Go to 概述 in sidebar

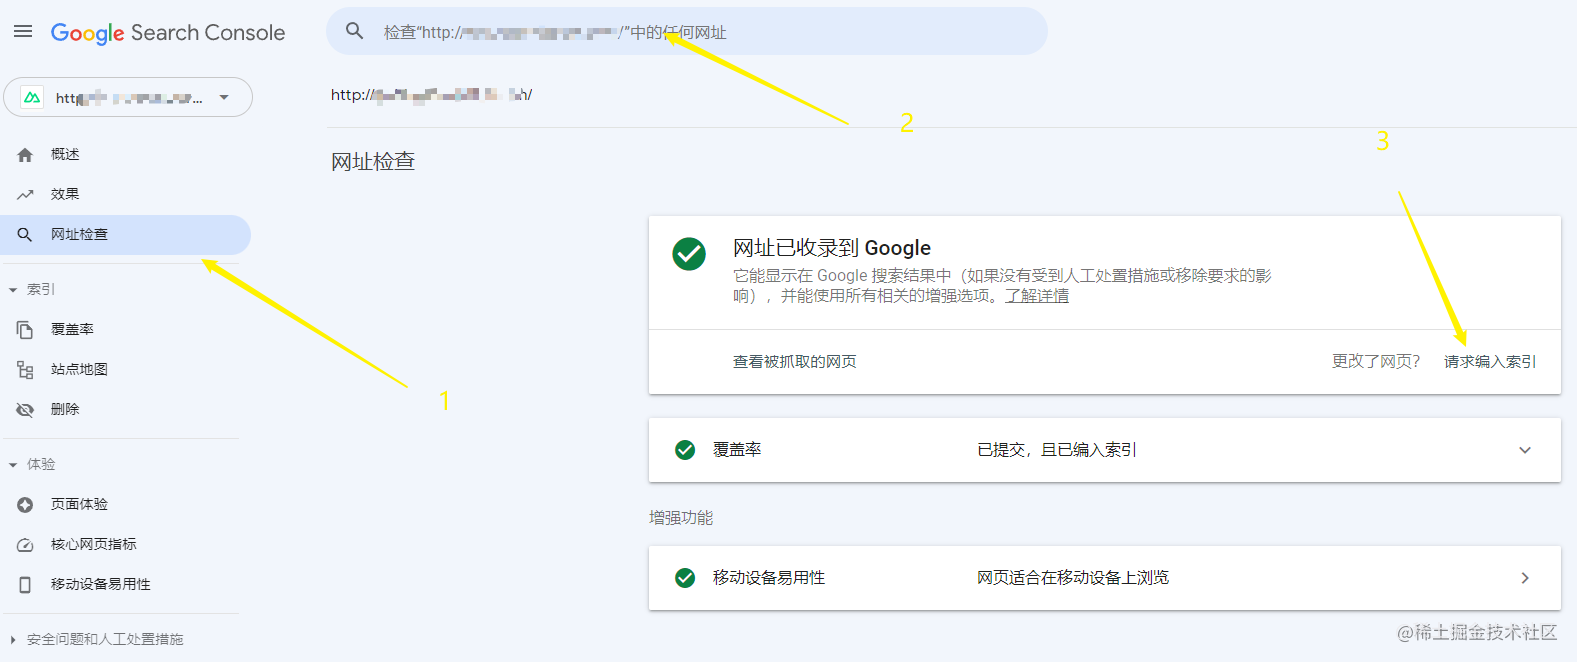[125, 155]
